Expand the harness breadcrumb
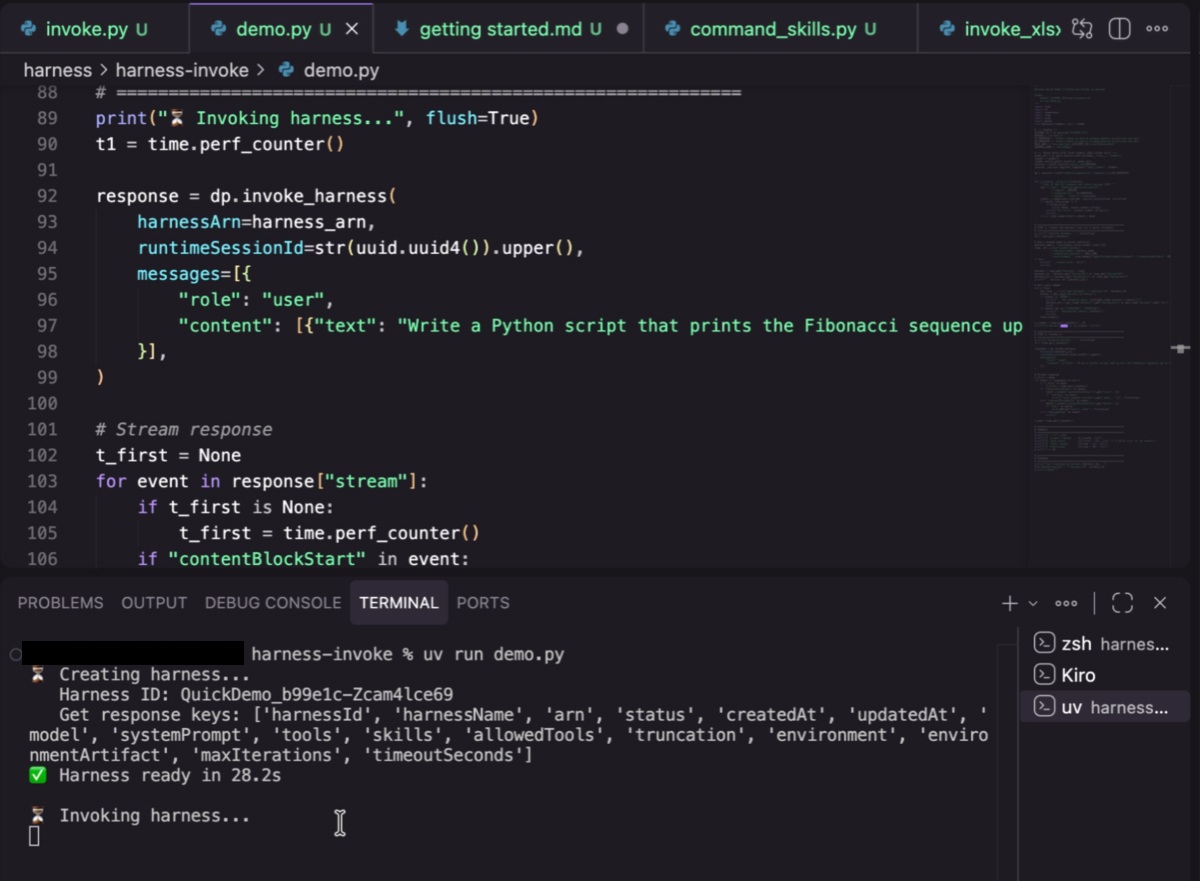The height and width of the screenshot is (881, 1200). click(x=57, y=70)
